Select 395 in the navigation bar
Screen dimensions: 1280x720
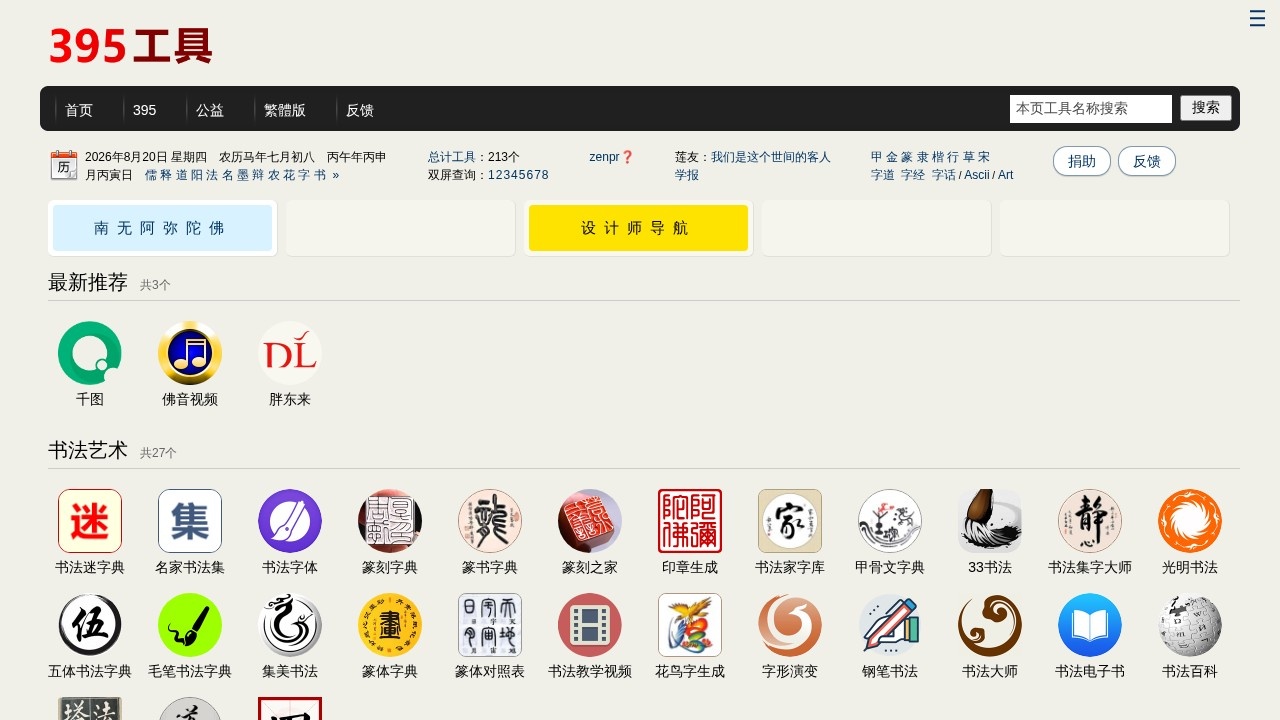coord(145,110)
